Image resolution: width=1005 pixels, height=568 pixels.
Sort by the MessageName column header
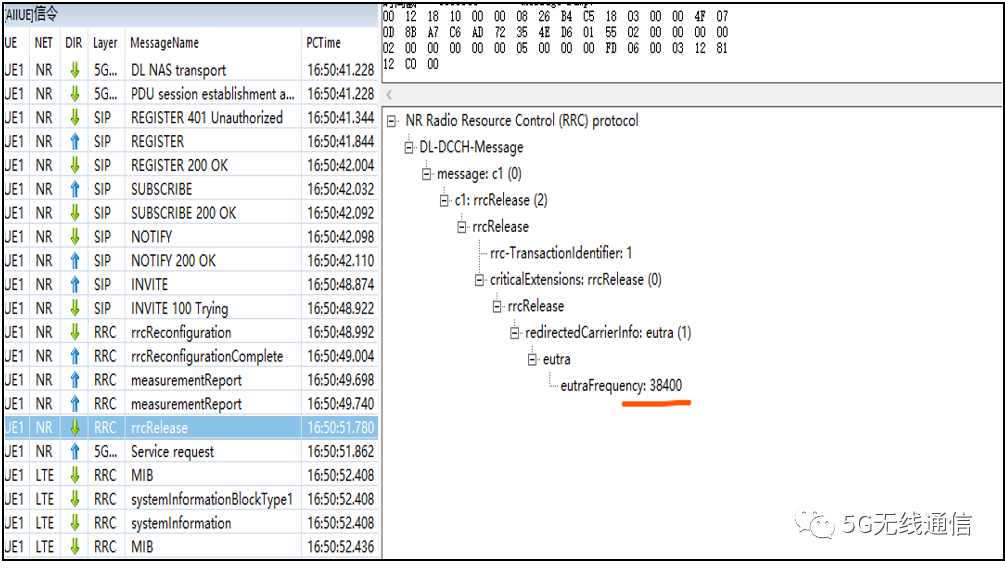165,43
